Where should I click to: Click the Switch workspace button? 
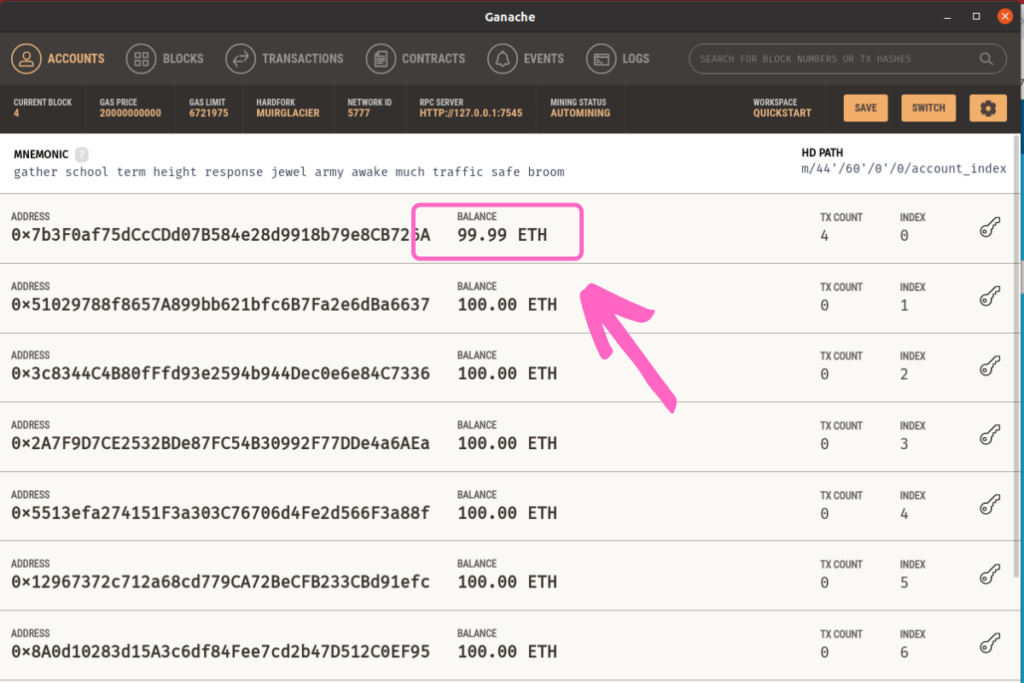(928, 108)
